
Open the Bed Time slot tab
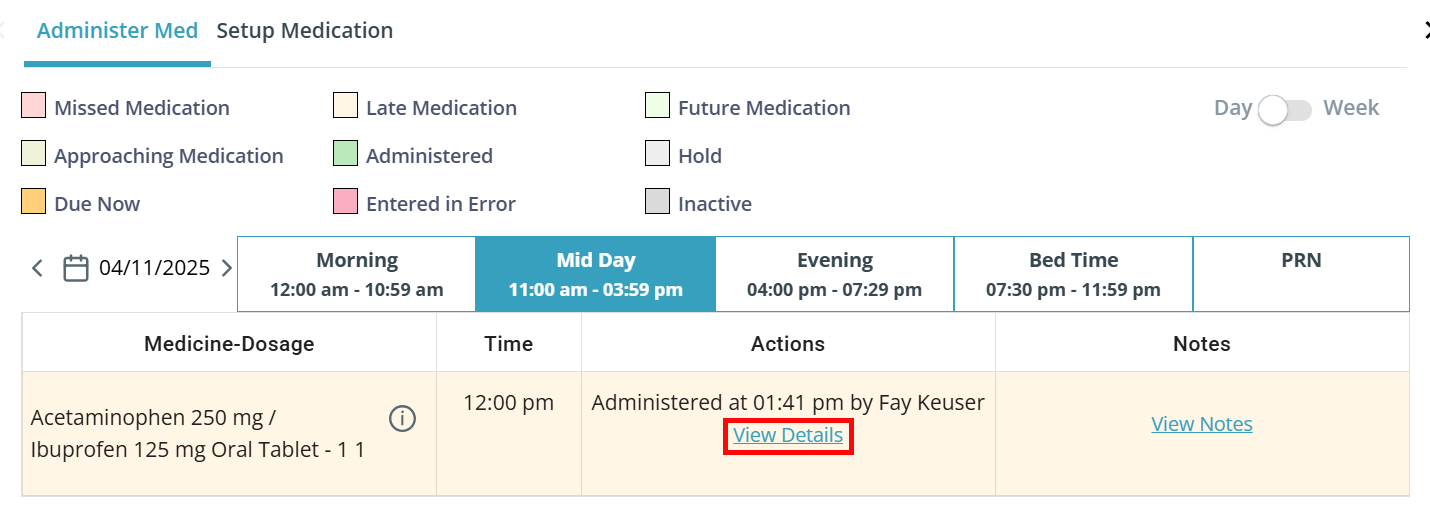tap(1073, 274)
